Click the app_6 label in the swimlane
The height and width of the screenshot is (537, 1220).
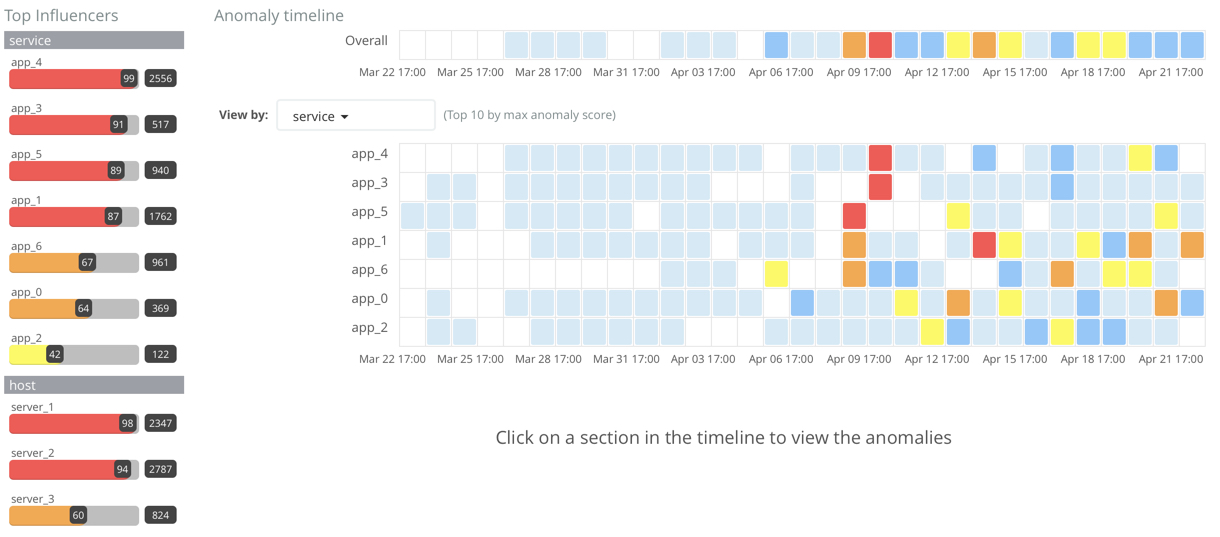[x=369, y=270]
